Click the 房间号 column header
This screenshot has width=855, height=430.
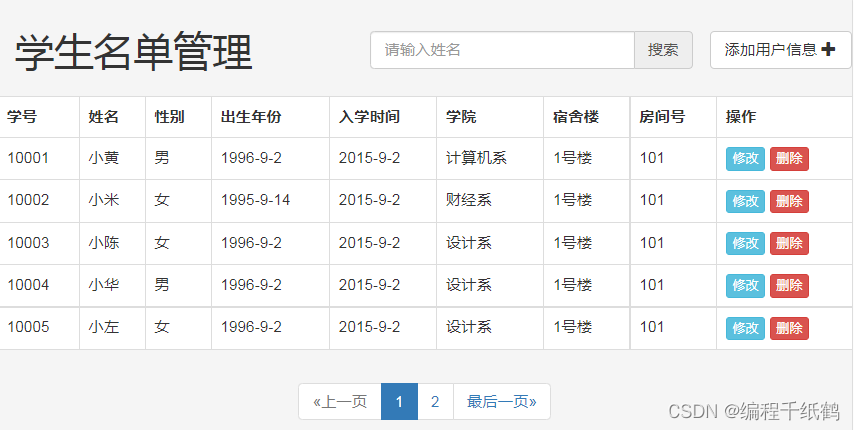(x=662, y=117)
